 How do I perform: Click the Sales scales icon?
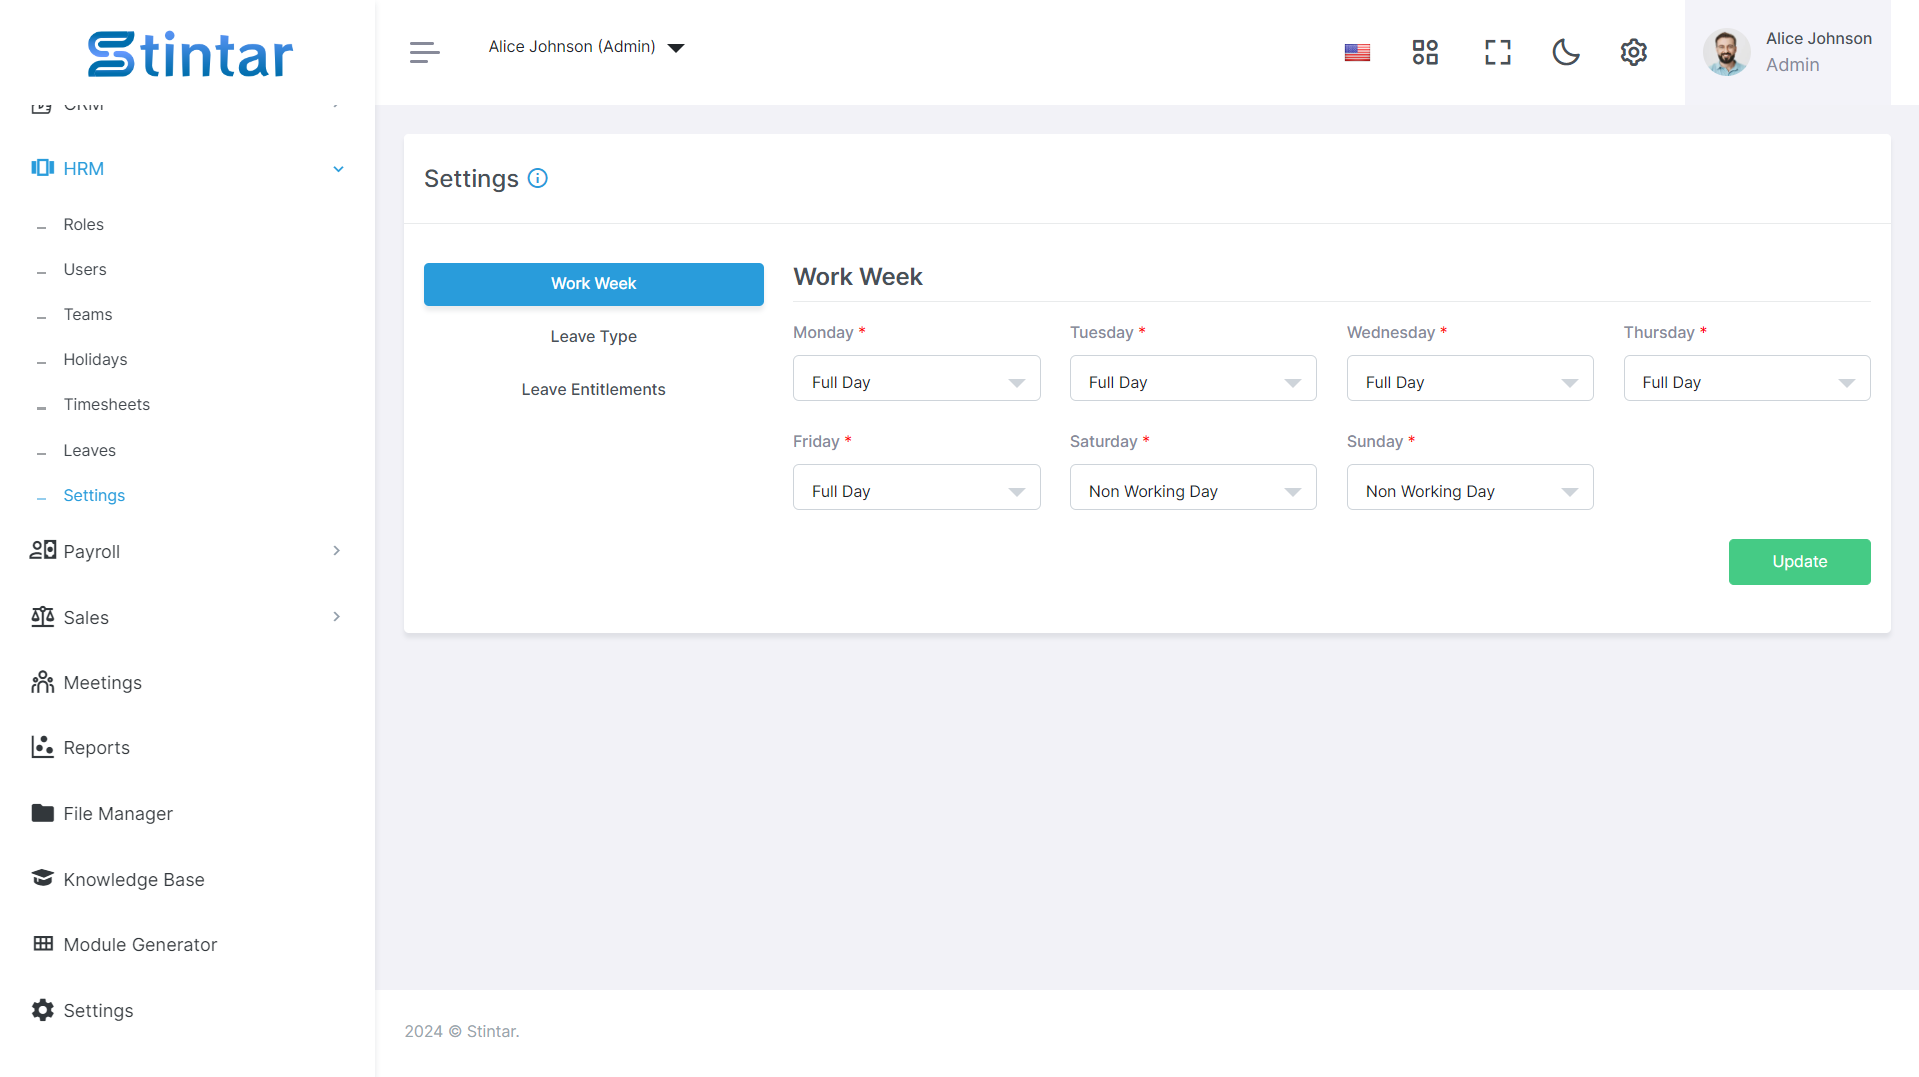[x=42, y=616]
